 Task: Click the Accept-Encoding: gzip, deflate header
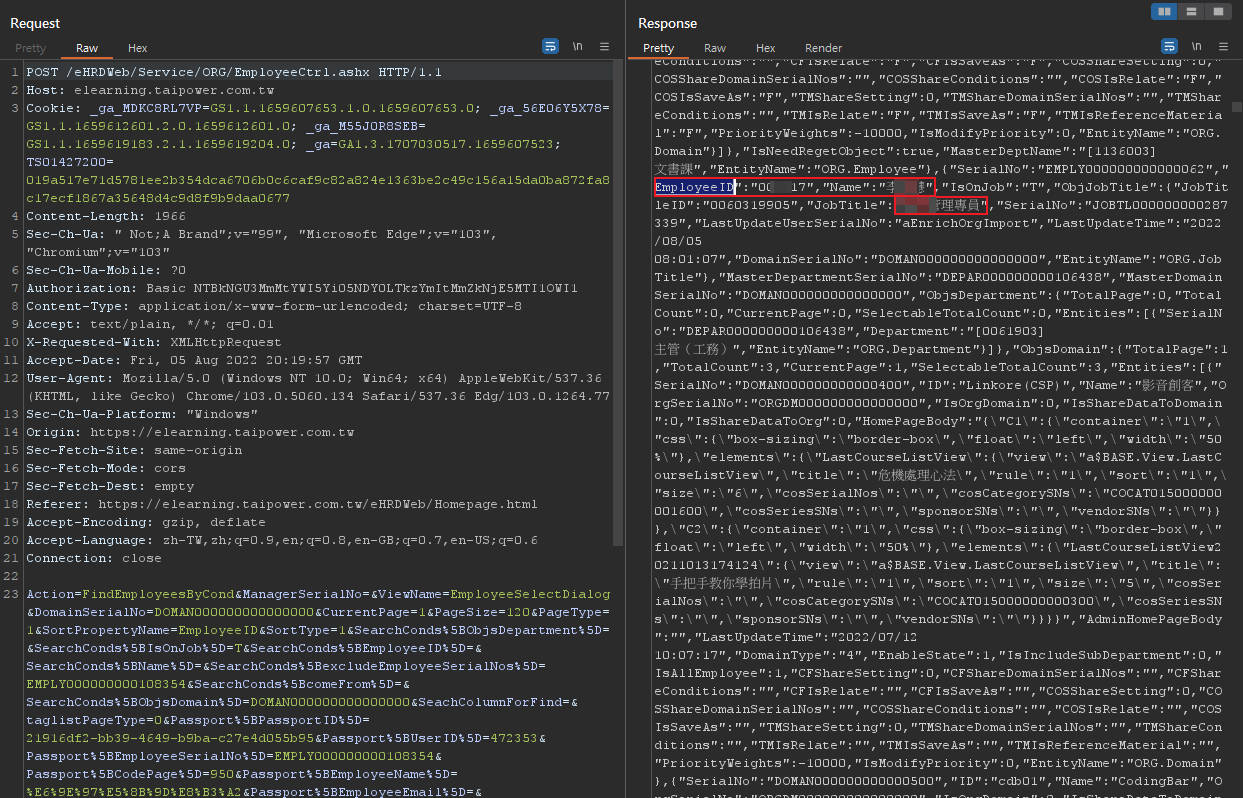point(146,522)
